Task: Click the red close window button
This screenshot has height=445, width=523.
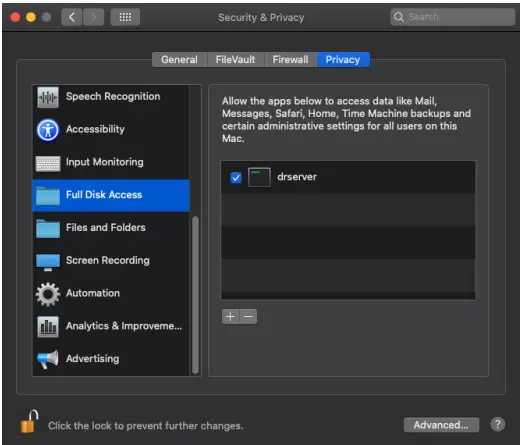Action: (15, 17)
